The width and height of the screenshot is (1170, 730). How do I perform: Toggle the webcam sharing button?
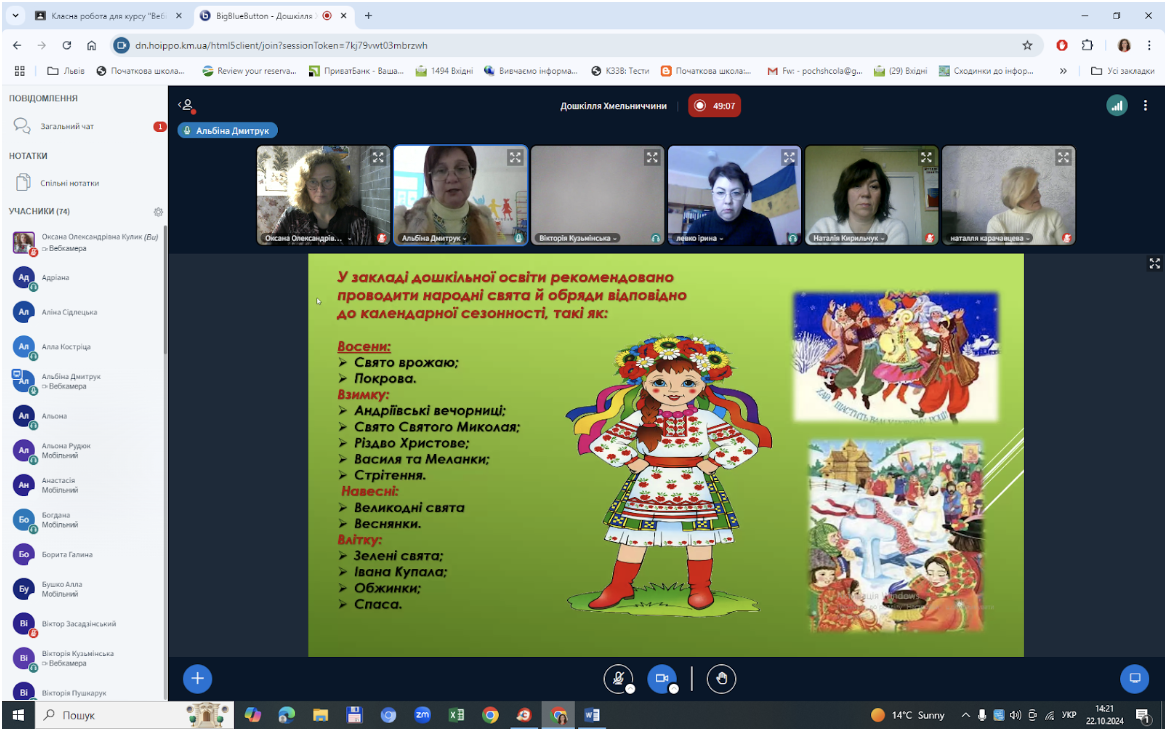coord(661,678)
